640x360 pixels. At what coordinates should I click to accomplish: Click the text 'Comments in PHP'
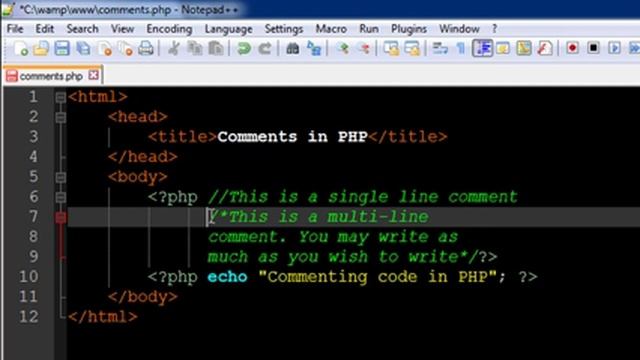[x=292, y=137]
